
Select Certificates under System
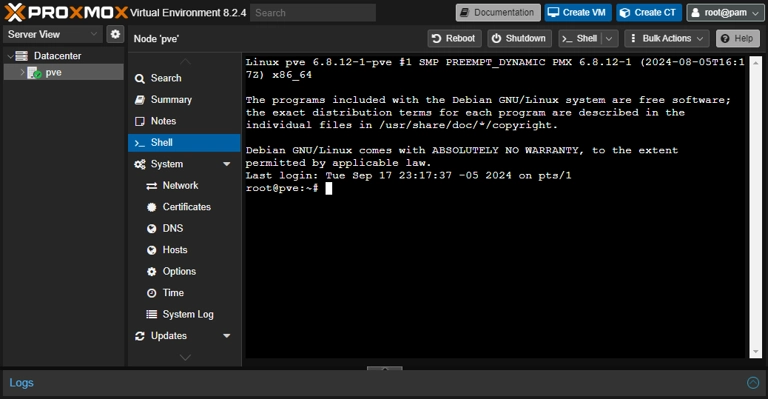click(184, 207)
